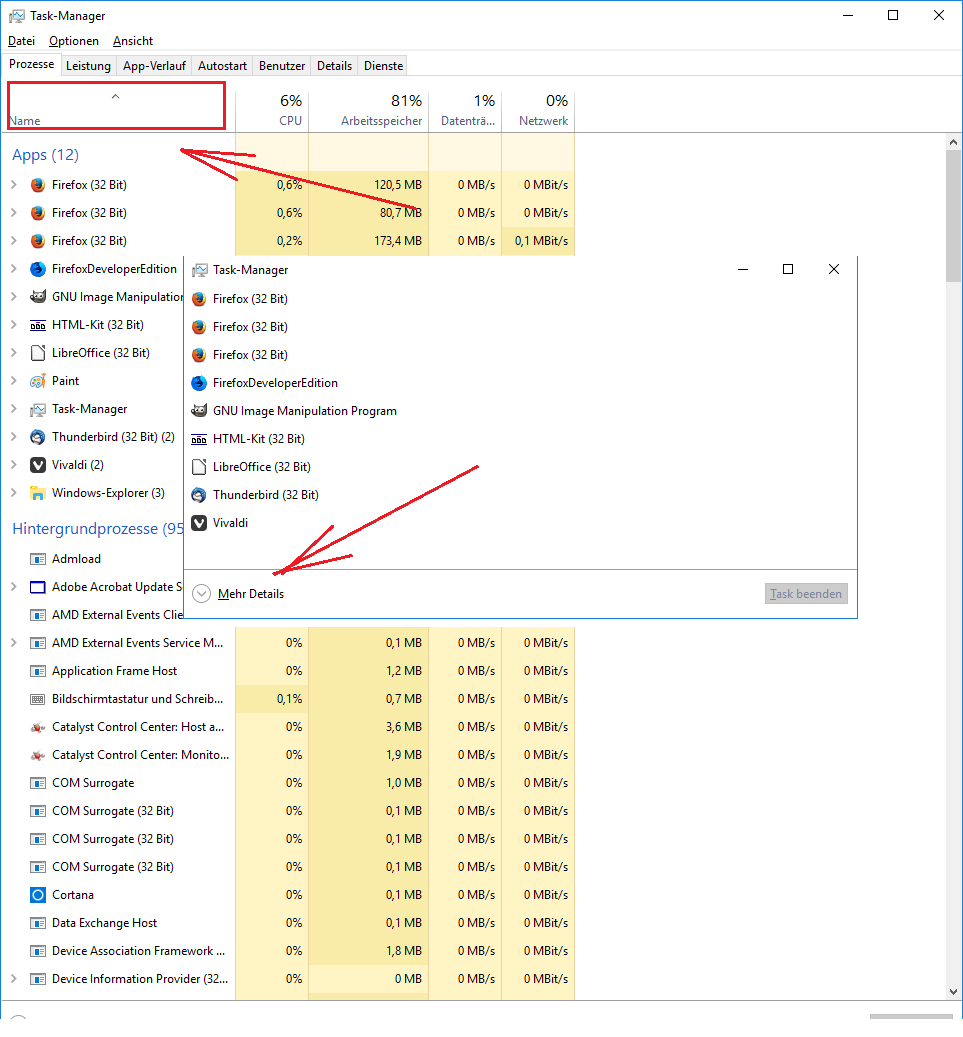
Task: Sort by the Netzwerk column header
Action: pyautogui.click(x=538, y=110)
